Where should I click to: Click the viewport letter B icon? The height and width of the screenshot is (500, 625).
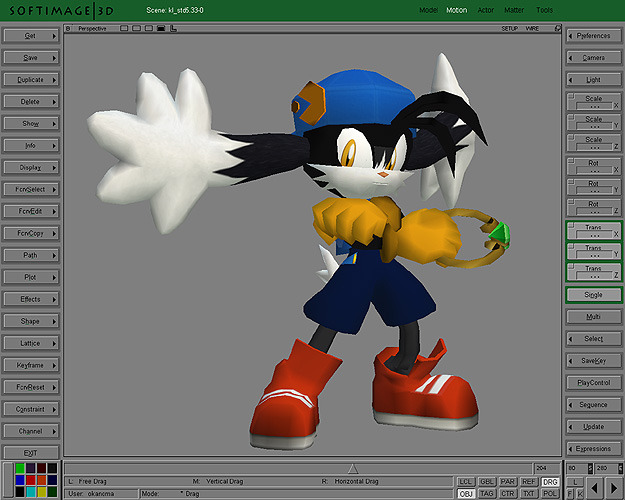click(x=68, y=29)
